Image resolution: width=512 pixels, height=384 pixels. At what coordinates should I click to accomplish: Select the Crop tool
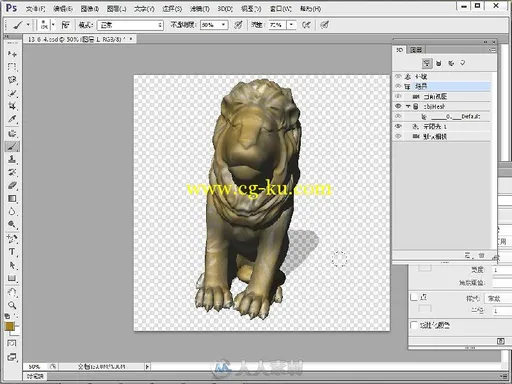click(x=12, y=106)
